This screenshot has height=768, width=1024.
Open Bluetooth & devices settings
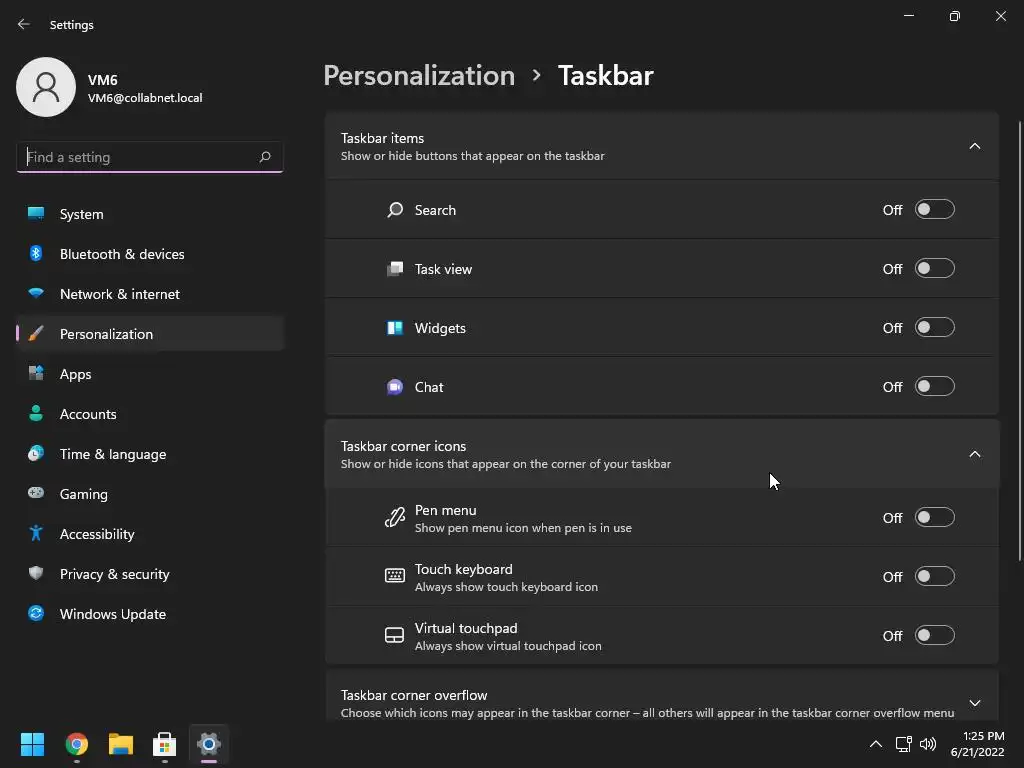pyautogui.click(x=122, y=254)
